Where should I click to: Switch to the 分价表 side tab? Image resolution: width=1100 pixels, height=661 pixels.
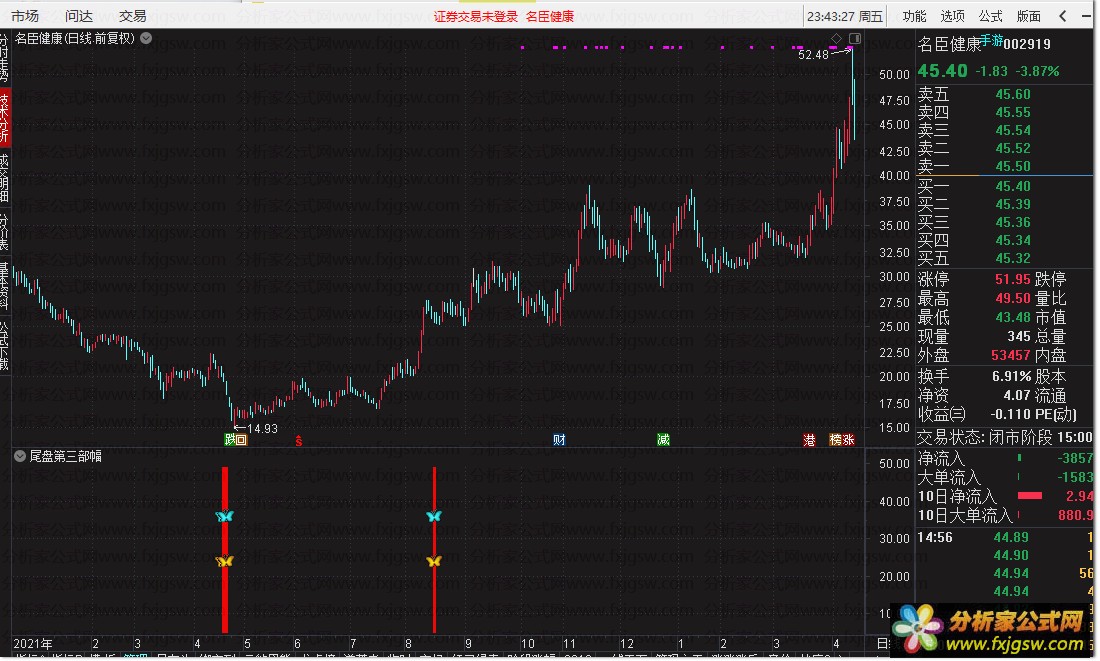point(4,232)
